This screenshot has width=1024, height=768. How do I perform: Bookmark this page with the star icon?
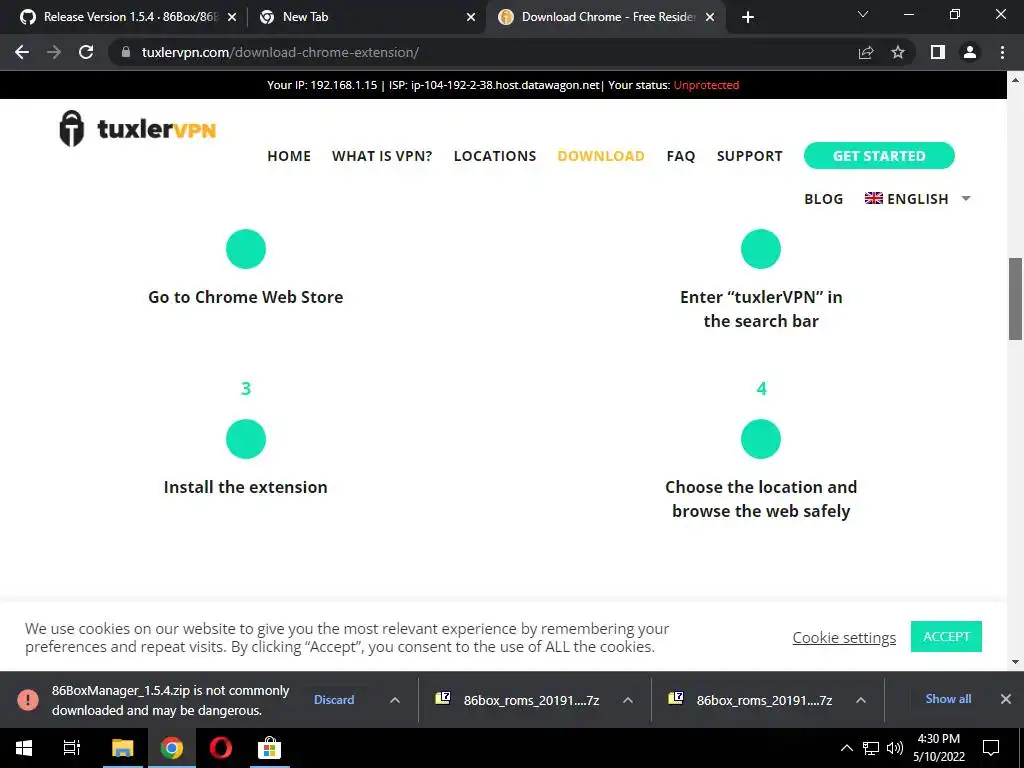point(898,52)
